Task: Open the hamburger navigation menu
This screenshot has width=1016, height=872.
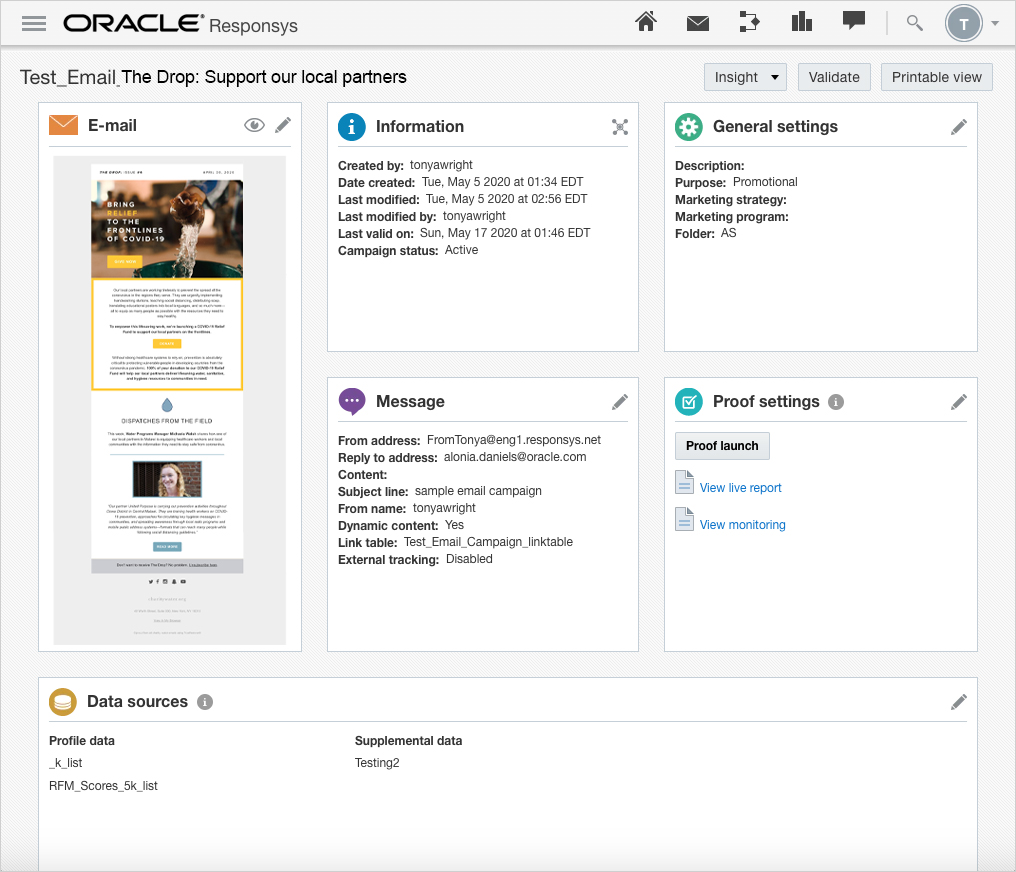Action: point(34,24)
